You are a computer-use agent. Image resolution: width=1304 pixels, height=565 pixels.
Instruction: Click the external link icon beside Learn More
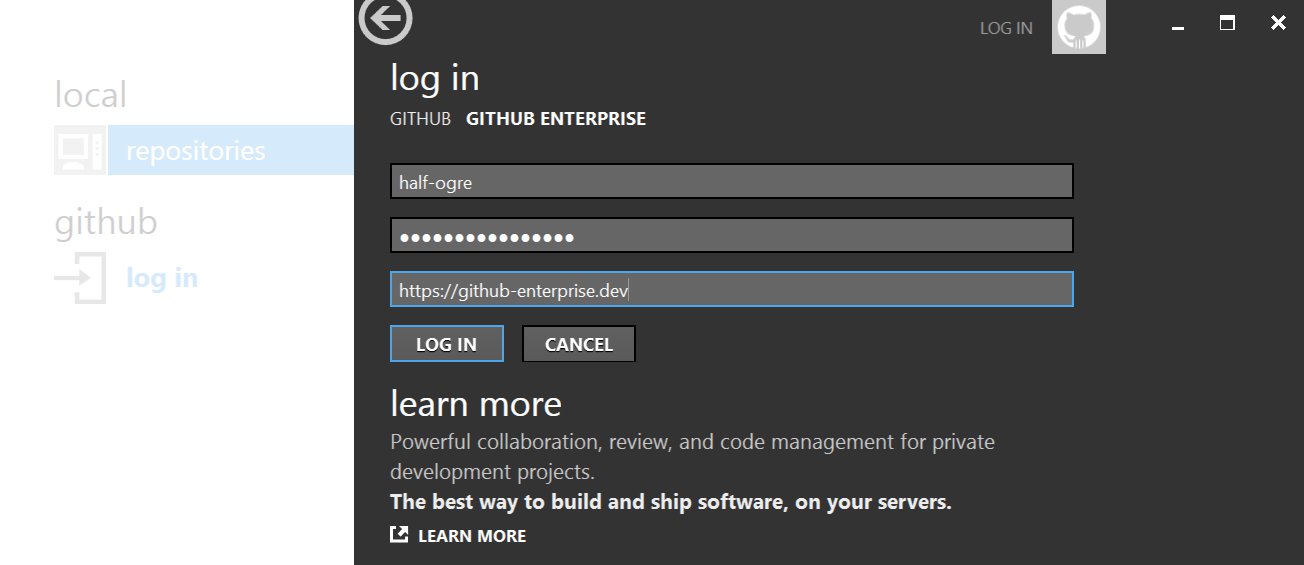[399, 535]
